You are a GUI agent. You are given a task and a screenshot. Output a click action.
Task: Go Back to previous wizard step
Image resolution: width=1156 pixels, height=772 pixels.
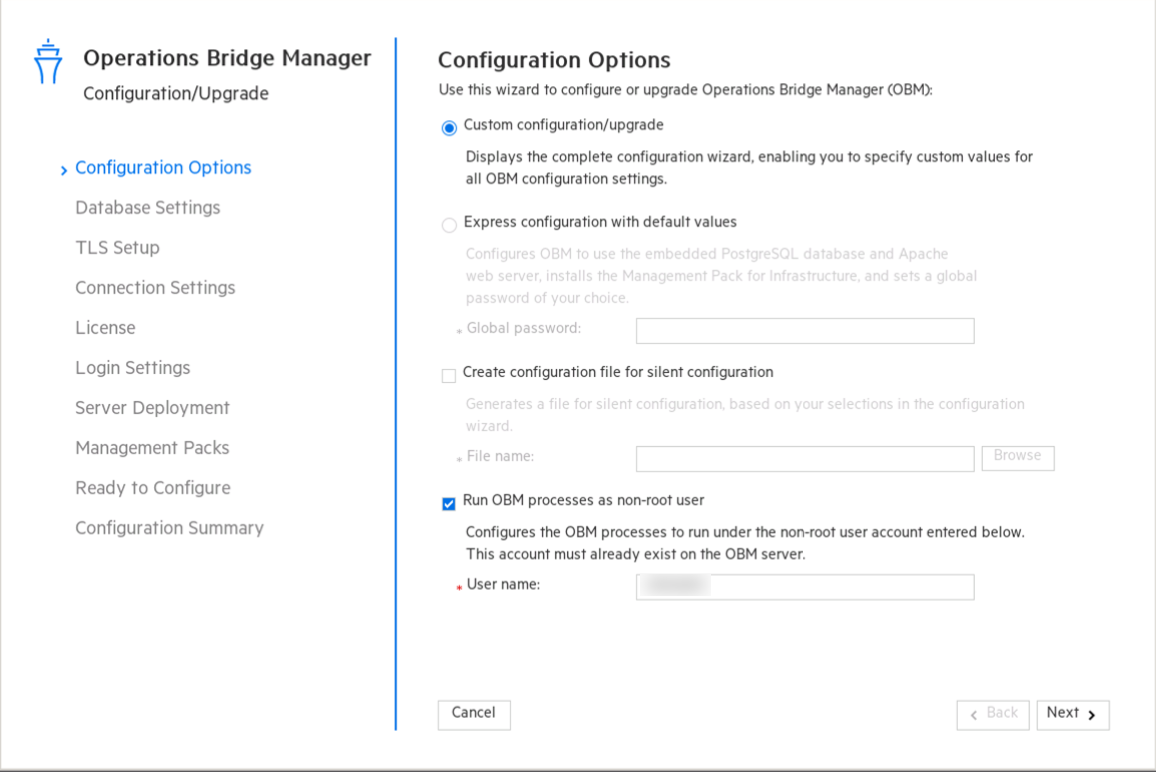[993, 714]
